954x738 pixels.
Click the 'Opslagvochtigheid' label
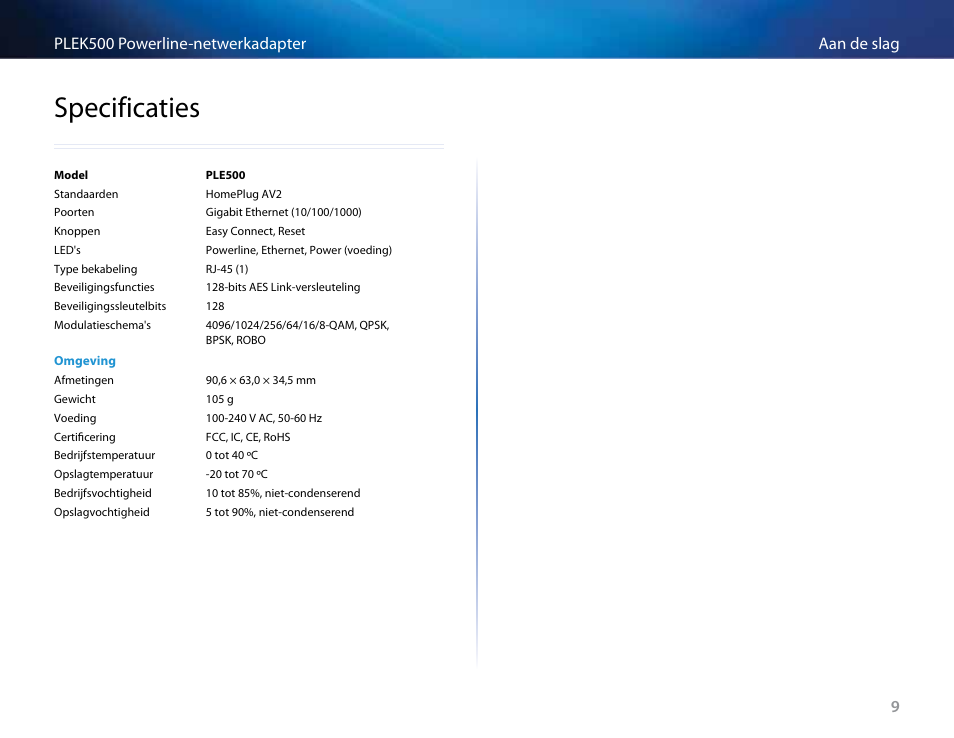102,512
